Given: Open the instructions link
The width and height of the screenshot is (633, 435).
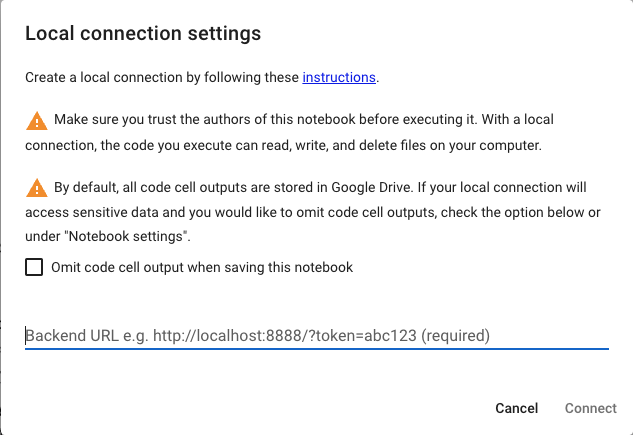Looking at the screenshot, I should pyautogui.click(x=339, y=76).
